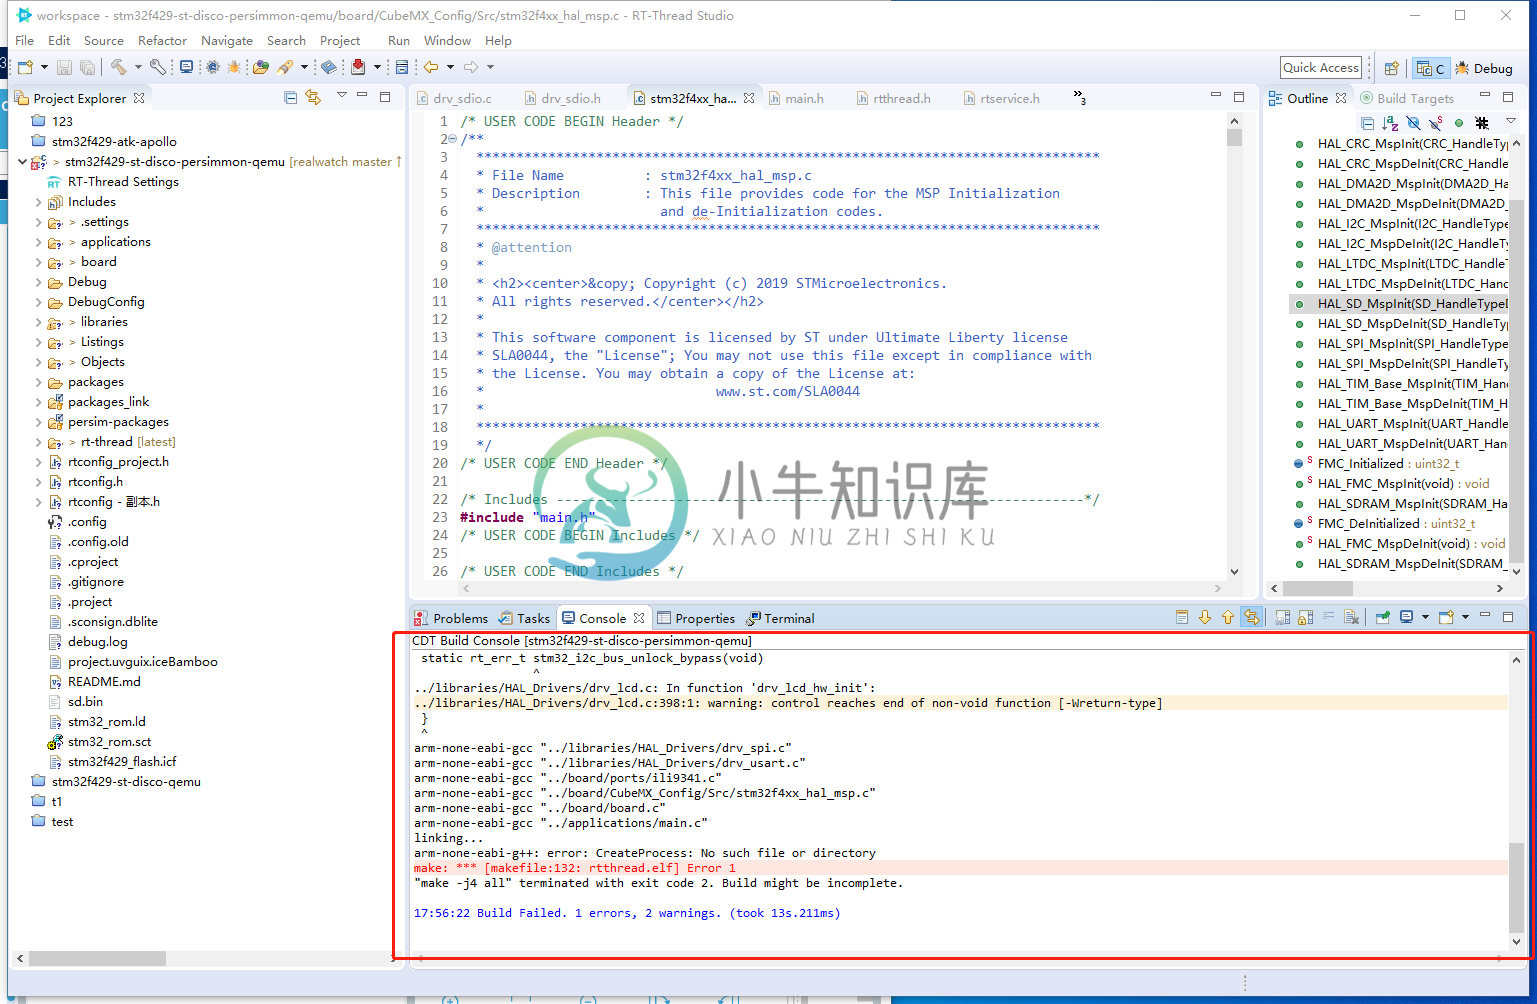Close the stm32f4xx_hal_msp.c editor tab

coord(749,98)
